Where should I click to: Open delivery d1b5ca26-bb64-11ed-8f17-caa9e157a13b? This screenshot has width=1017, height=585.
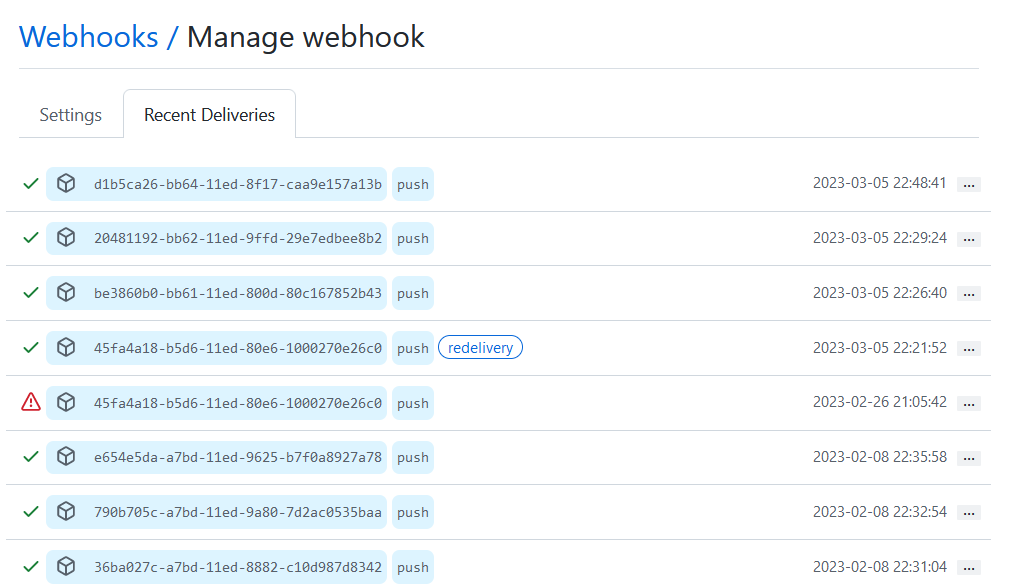[x=237, y=184]
